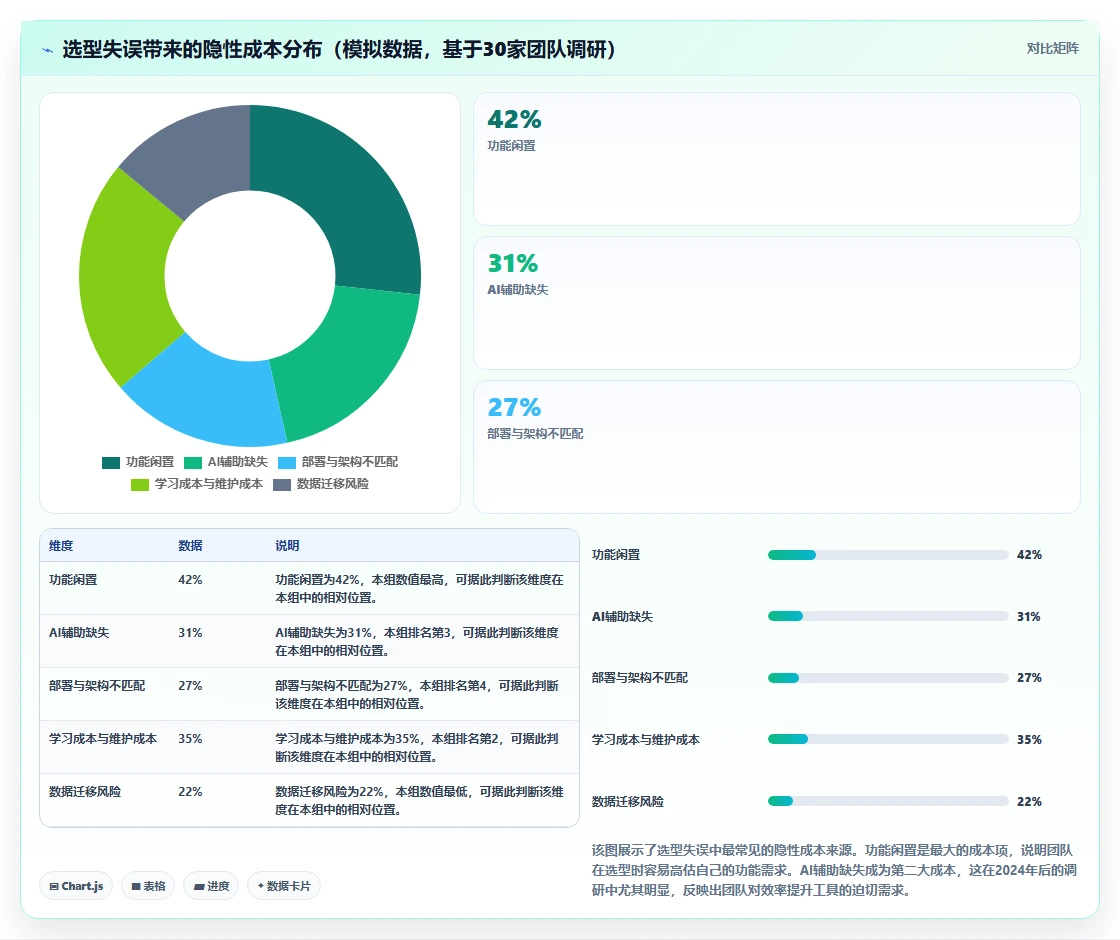This screenshot has height=940, width=1120.
Task: Click the lightning icon beside the title
Action: point(47,50)
